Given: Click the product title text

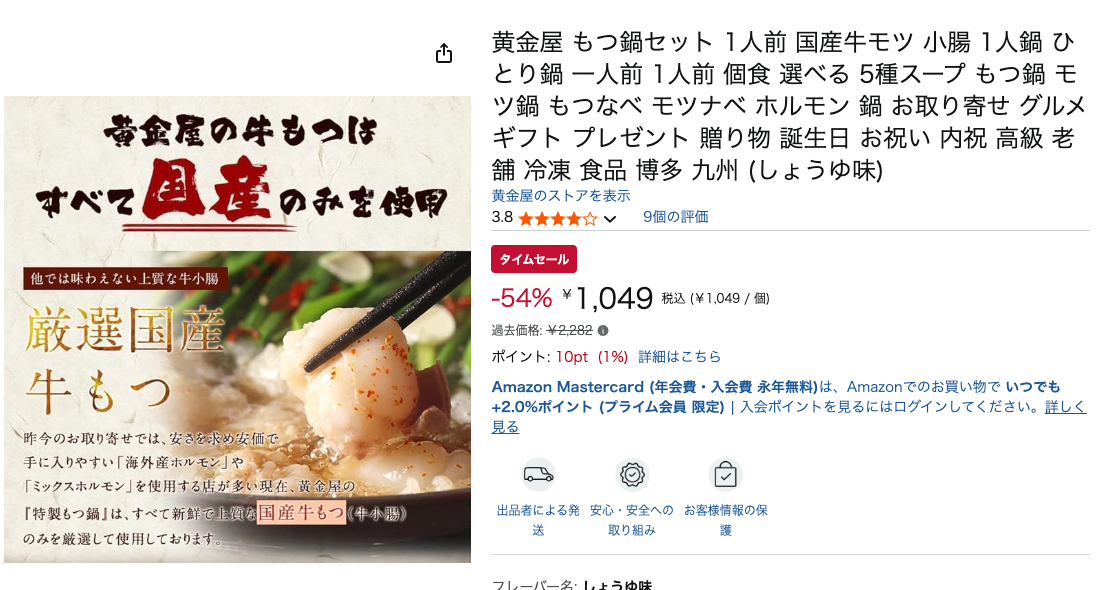Looking at the screenshot, I should click(789, 106).
